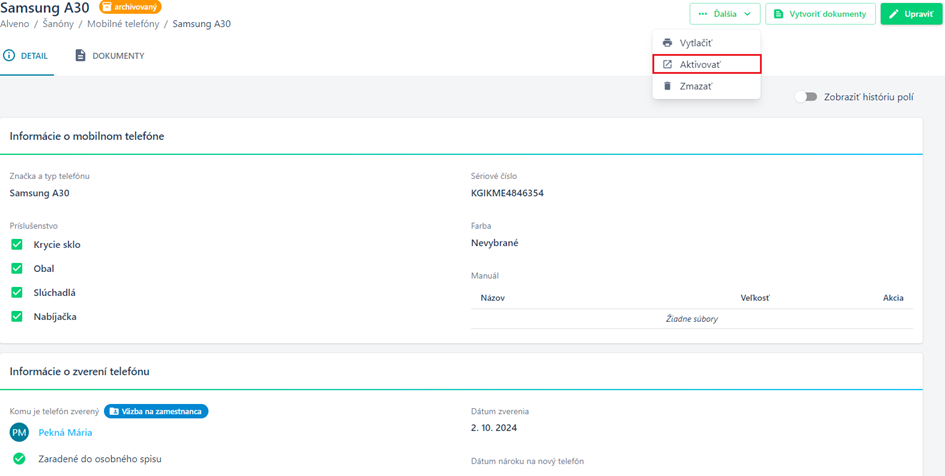The width and height of the screenshot is (945, 476).
Task: Click the Informácie o zverení telefónu heading
Action: pos(80,372)
